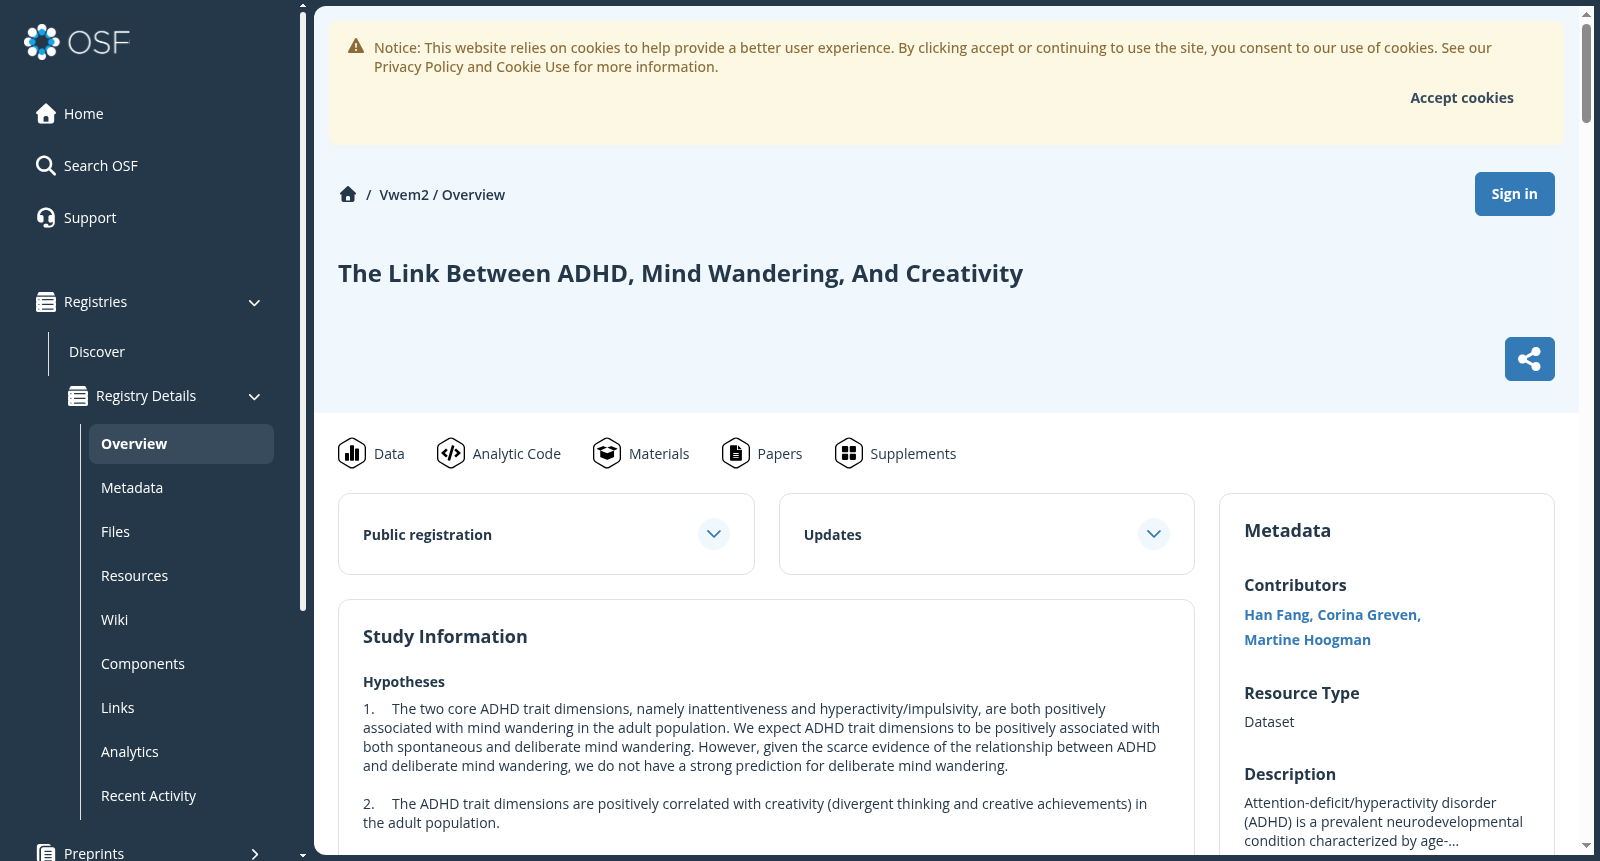The width and height of the screenshot is (1600, 861).
Task: Open the share button
Action: (1529, 359)
